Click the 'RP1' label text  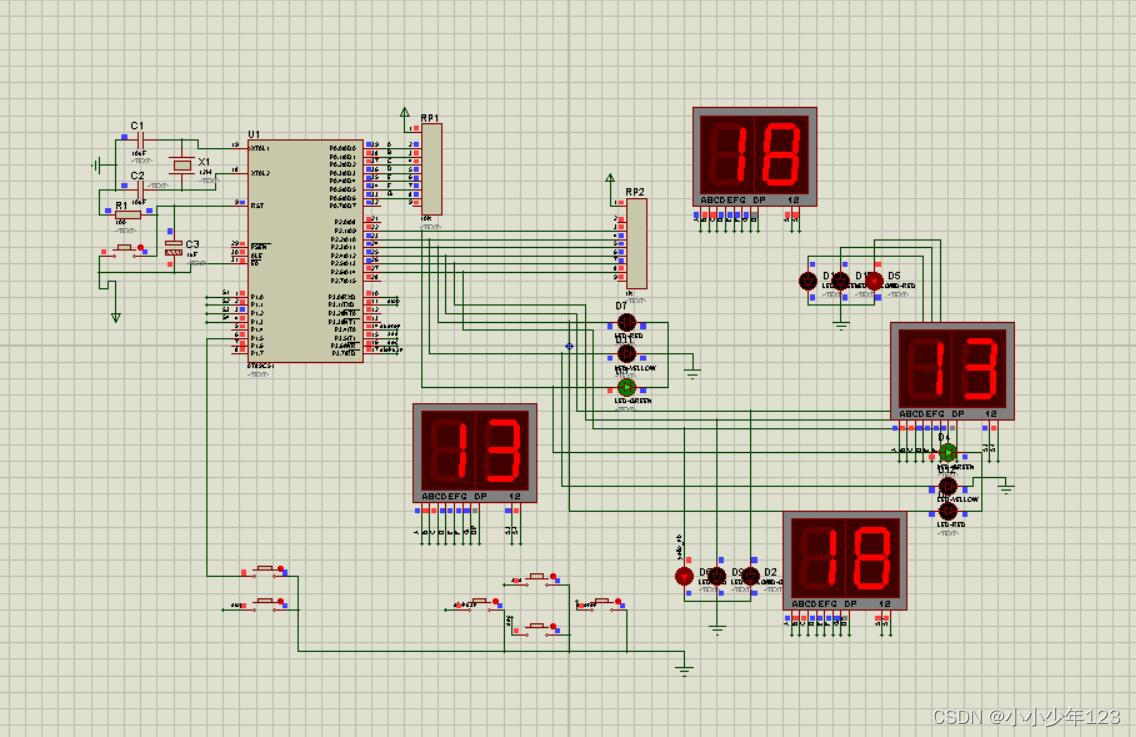pos(430,117)
